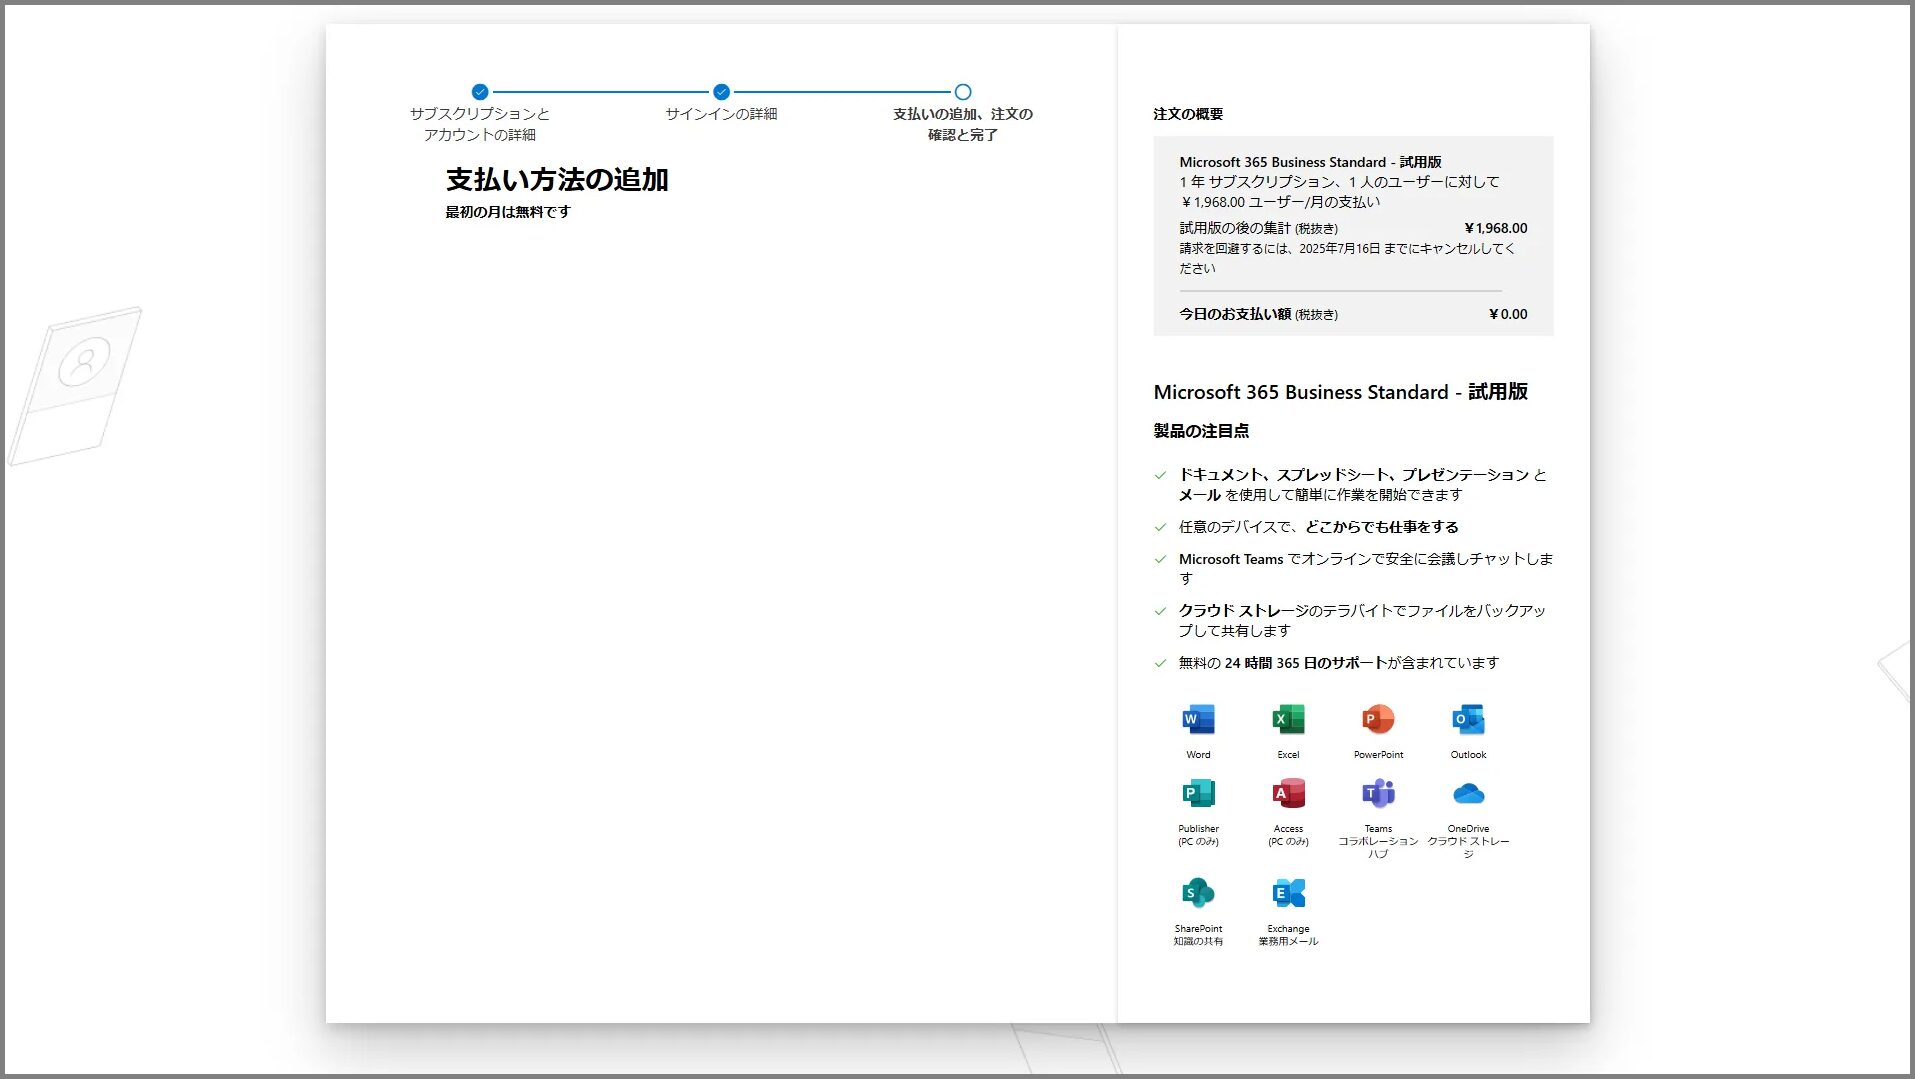Click the cancel-by 2025年7月16日 notice text
1915x1079 pixels.
pos(1347,258)
